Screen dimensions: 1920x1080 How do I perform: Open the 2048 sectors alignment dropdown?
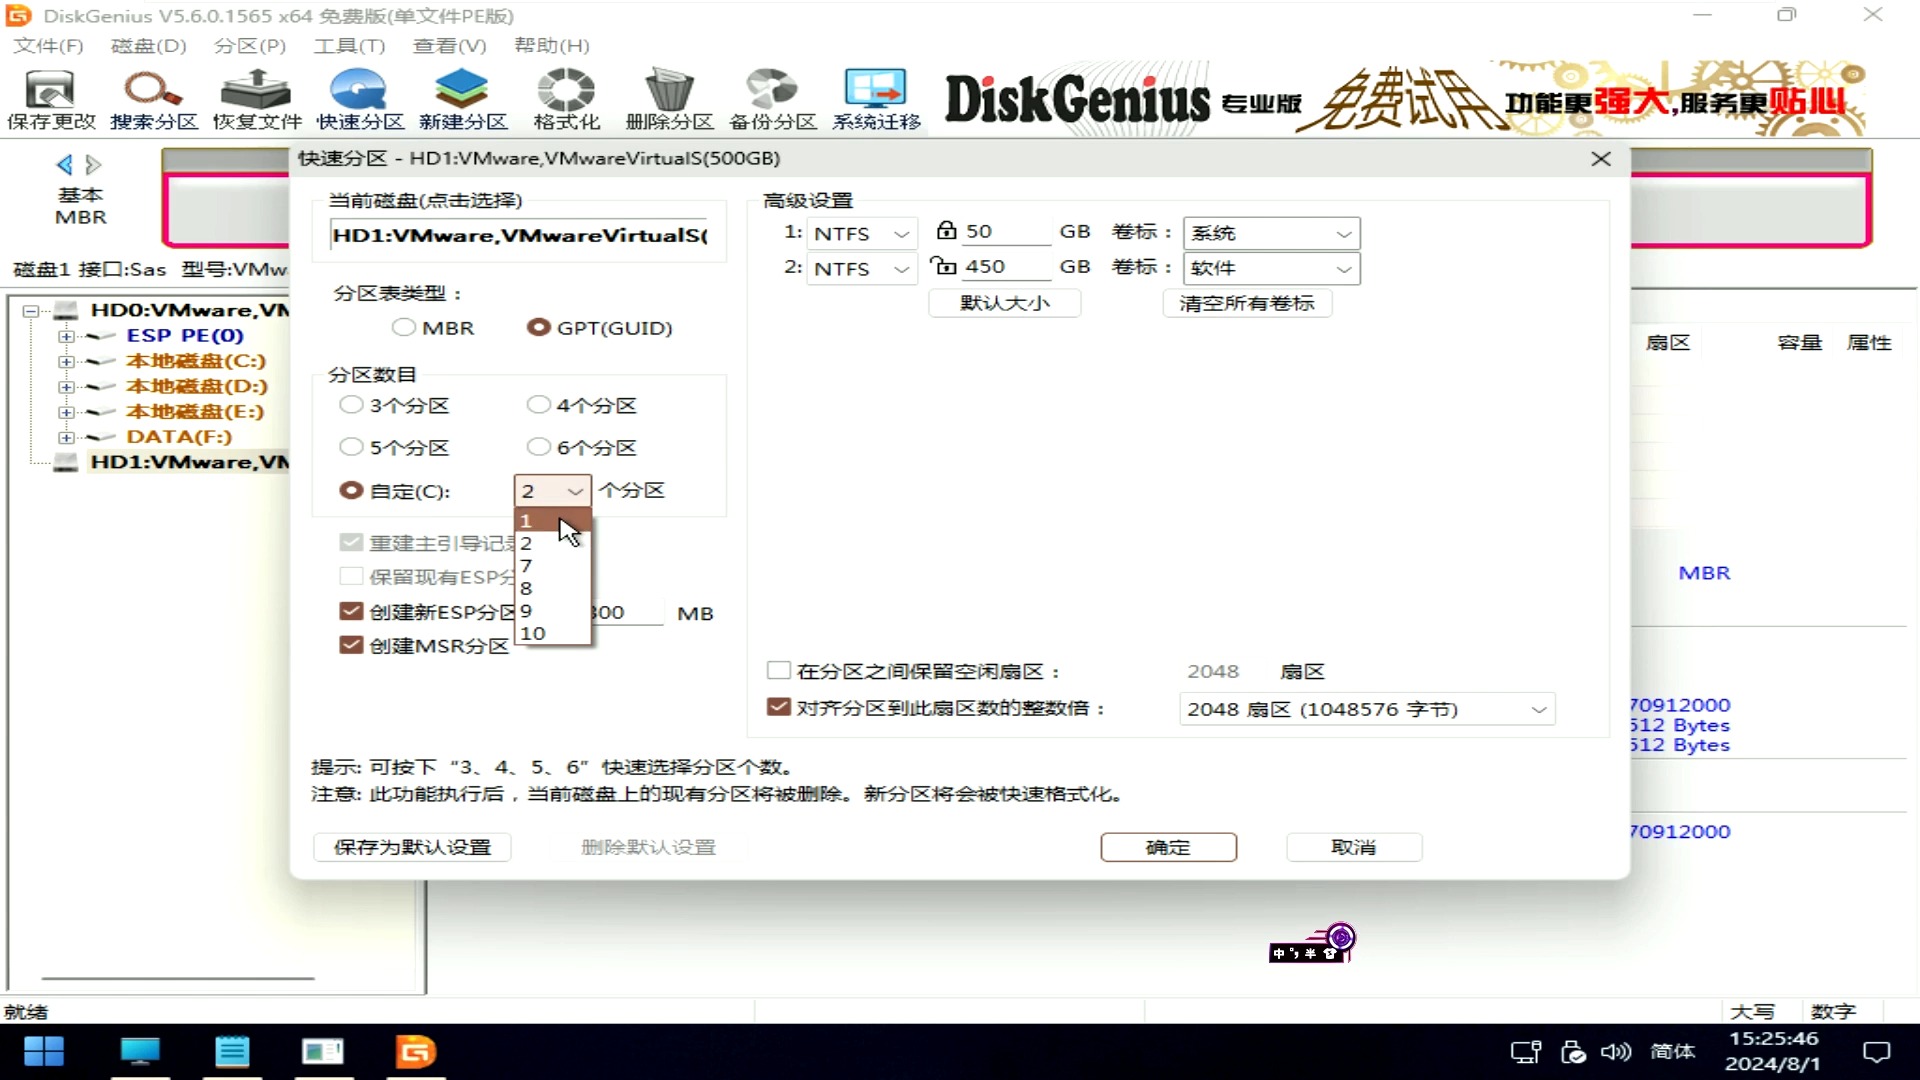click(x=1367, y=709)
